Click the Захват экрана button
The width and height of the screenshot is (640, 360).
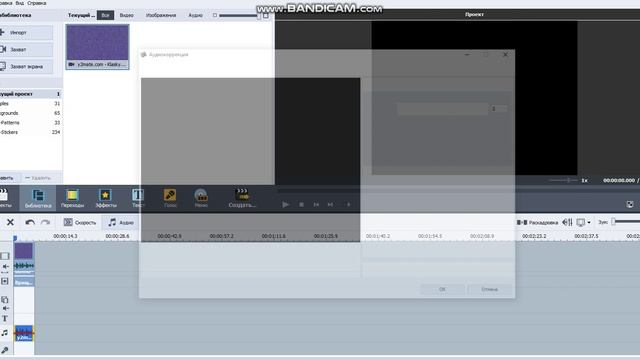pos(26,67)
